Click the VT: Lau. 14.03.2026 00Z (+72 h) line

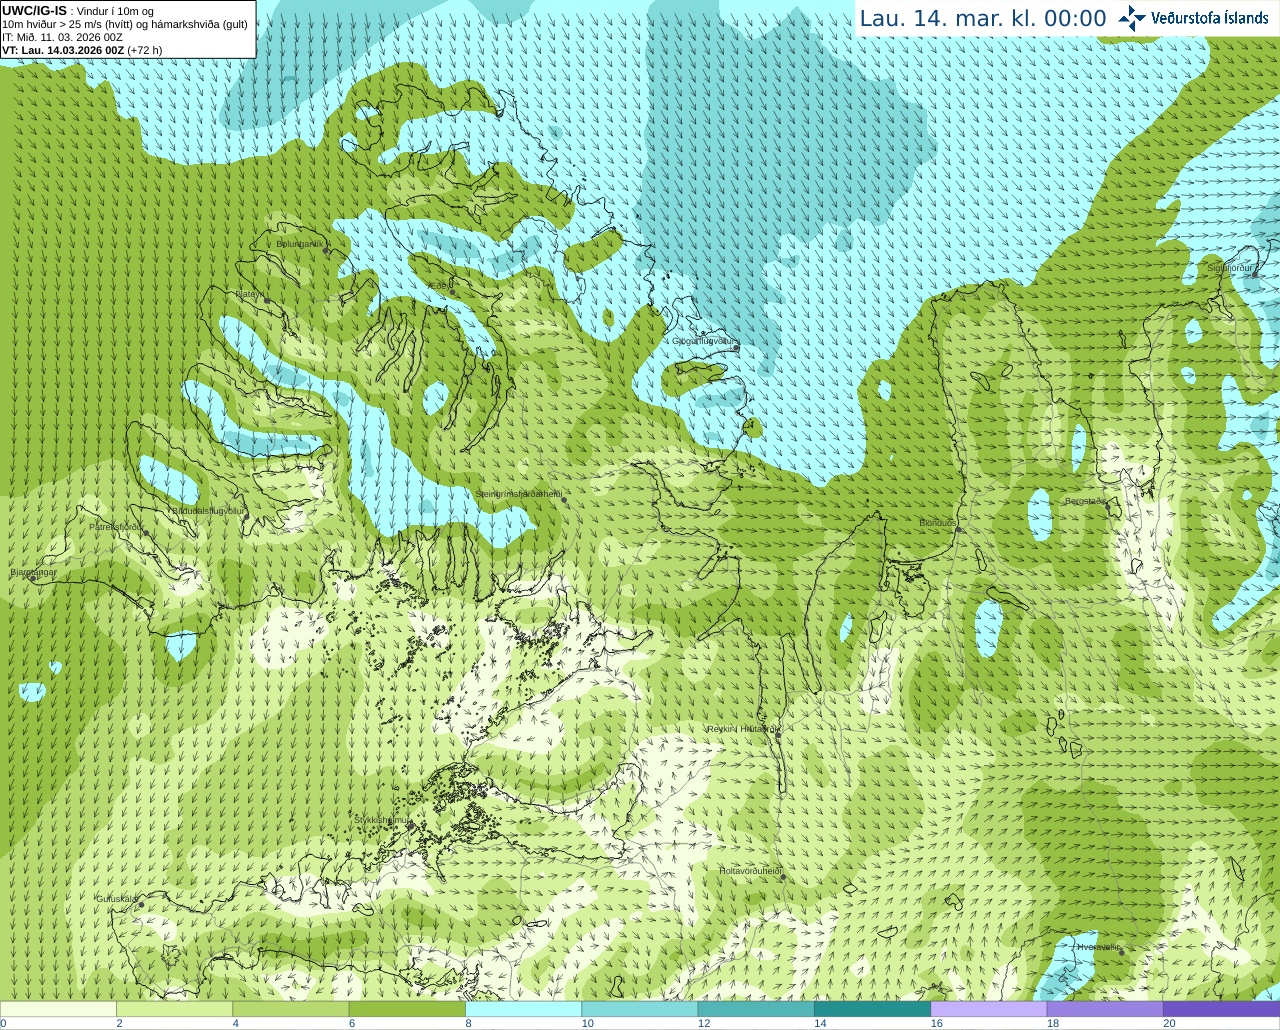click(x=82, y=50)
